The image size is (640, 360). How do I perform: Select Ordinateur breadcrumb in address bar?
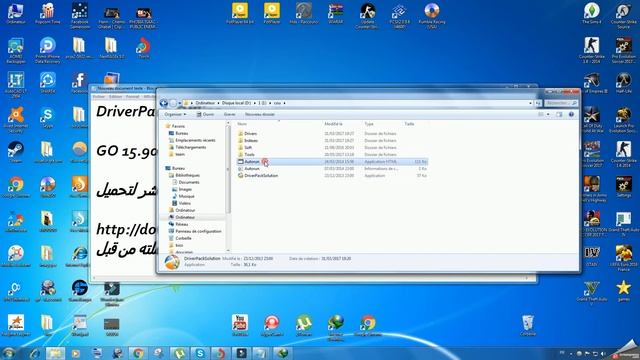(x=205, y=103)
